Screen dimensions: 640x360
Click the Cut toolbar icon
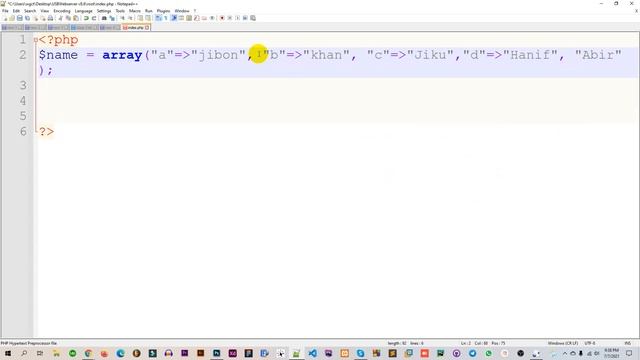click(x=60, y=18)
